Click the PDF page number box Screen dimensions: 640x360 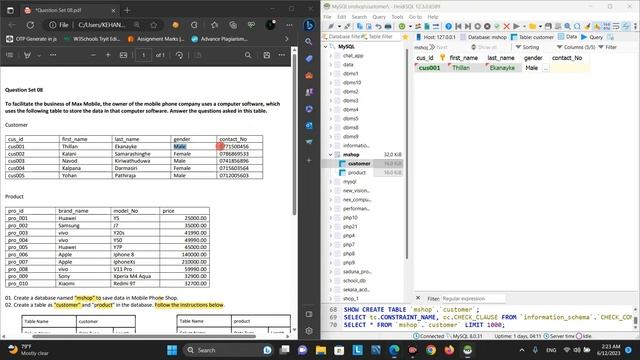coord(144,55)
